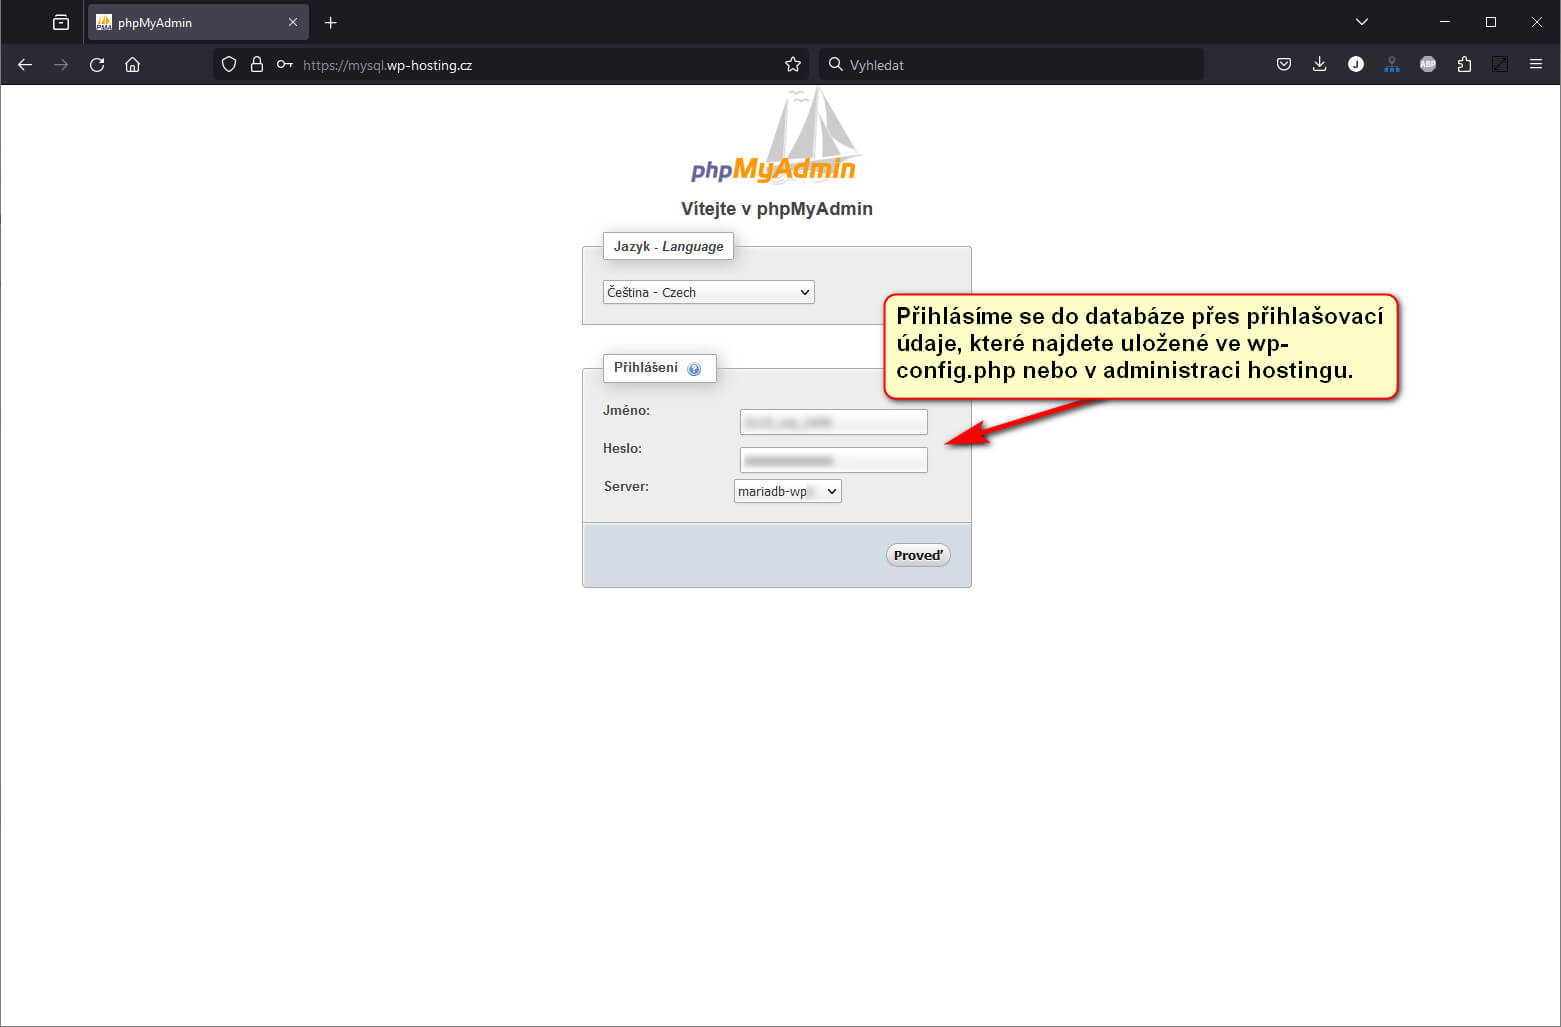Close the Firefox window
This screenshot has height=1027, width=1561.
[x=1537, y=22]
